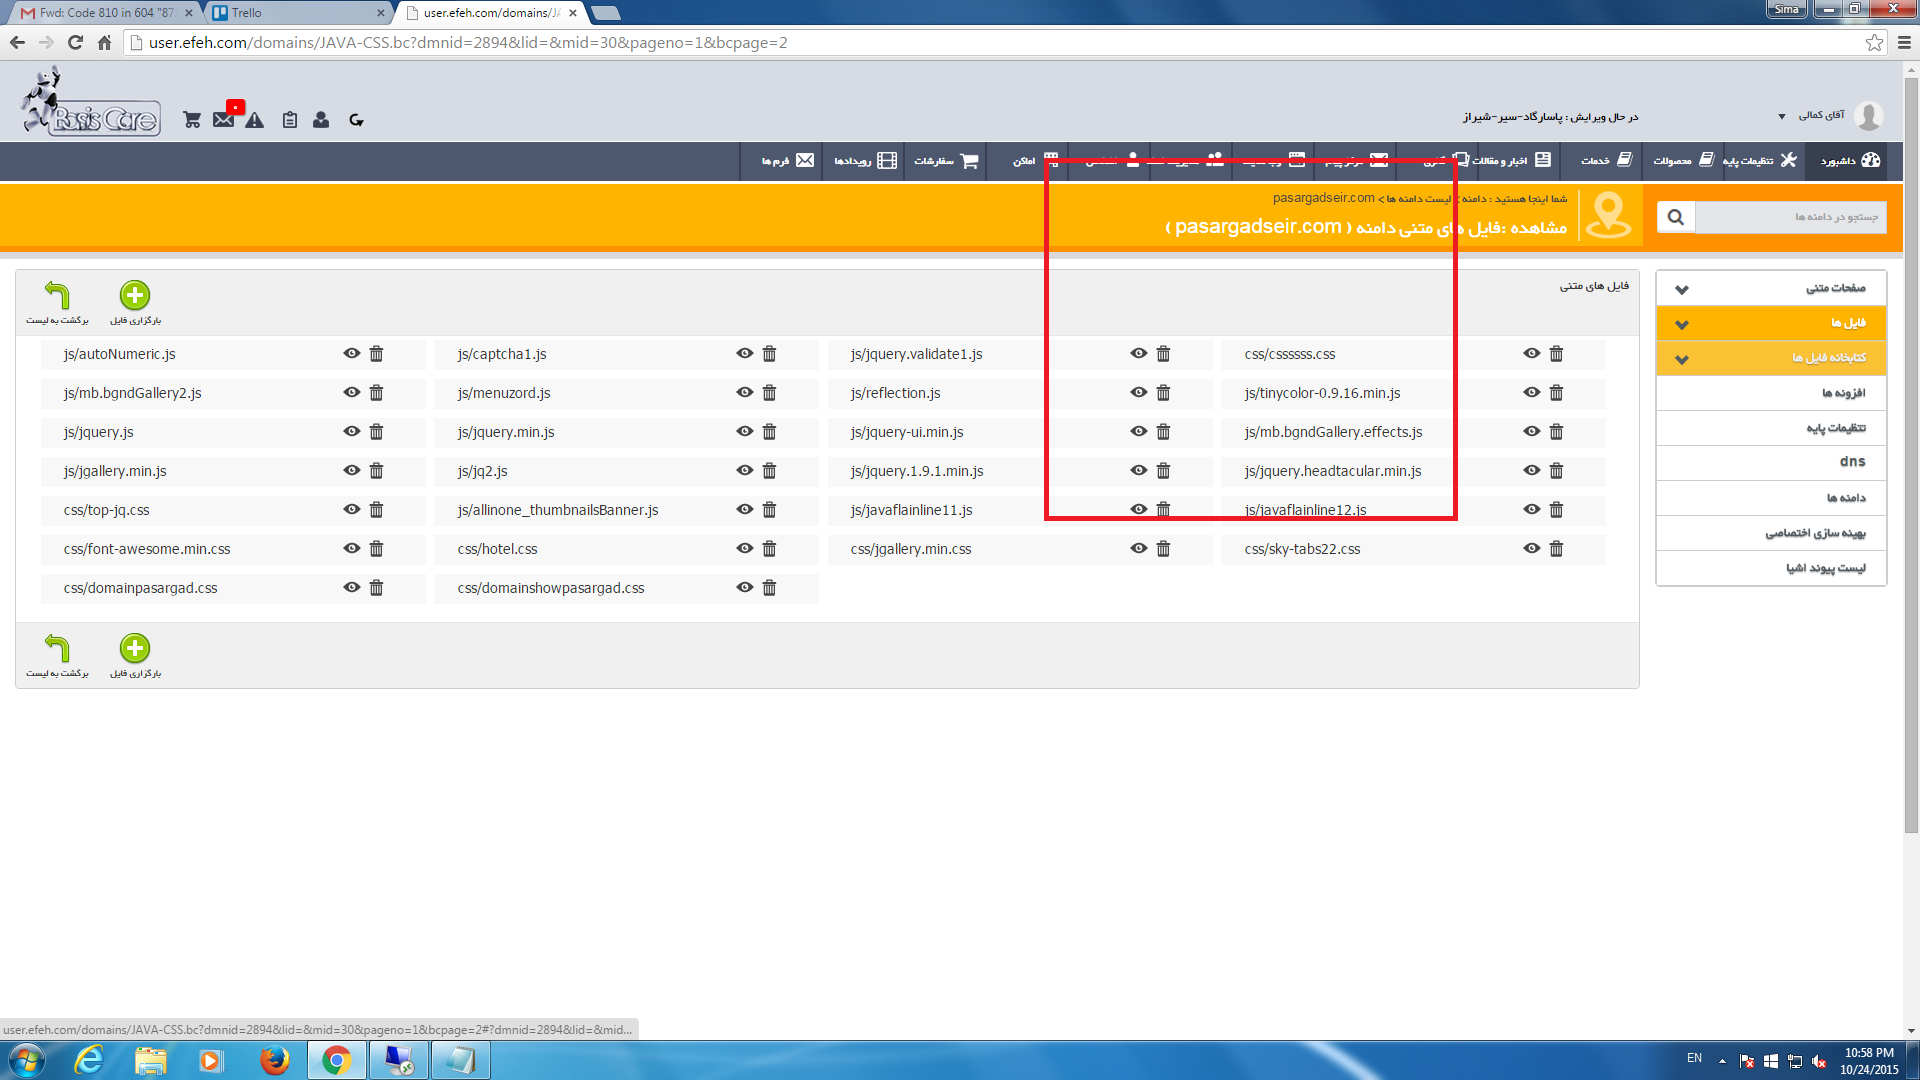Open the envelope messages icon with red badge
The height and width of the screenshot is (1080, 1920).
(x=224, y=119)
